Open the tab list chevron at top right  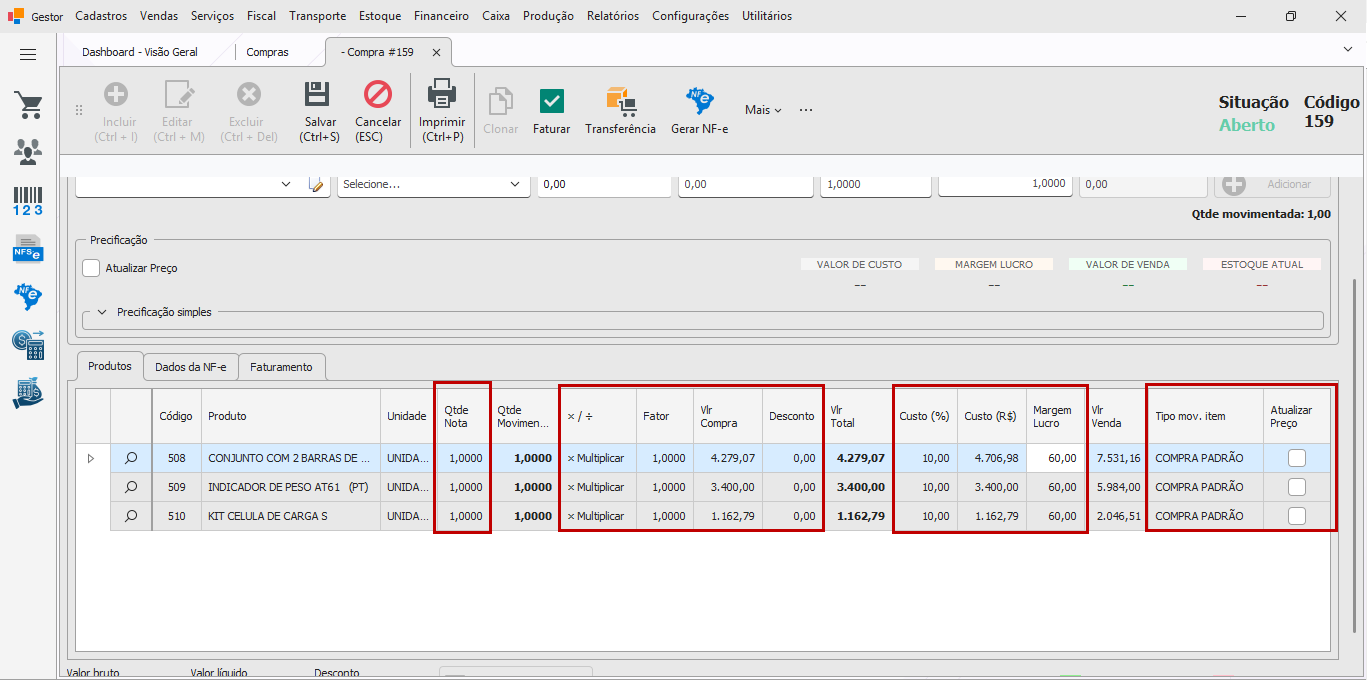coord(1347,49)
